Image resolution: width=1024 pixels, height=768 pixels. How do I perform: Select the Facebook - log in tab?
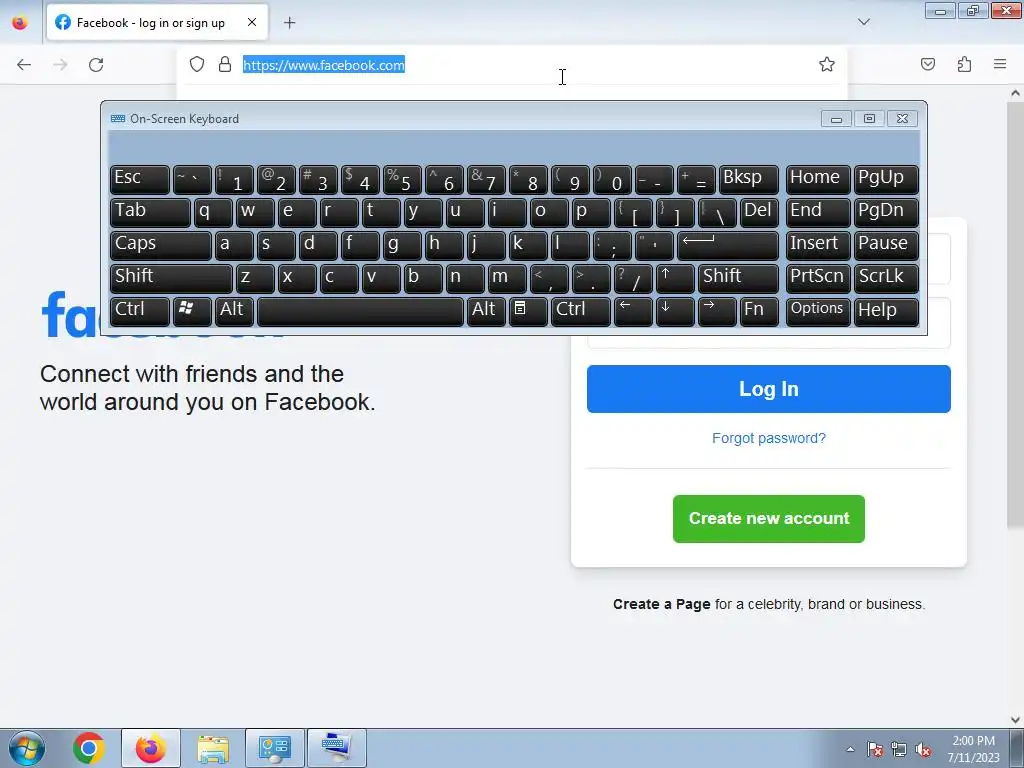pyautogui.click(x=157, y=23)
